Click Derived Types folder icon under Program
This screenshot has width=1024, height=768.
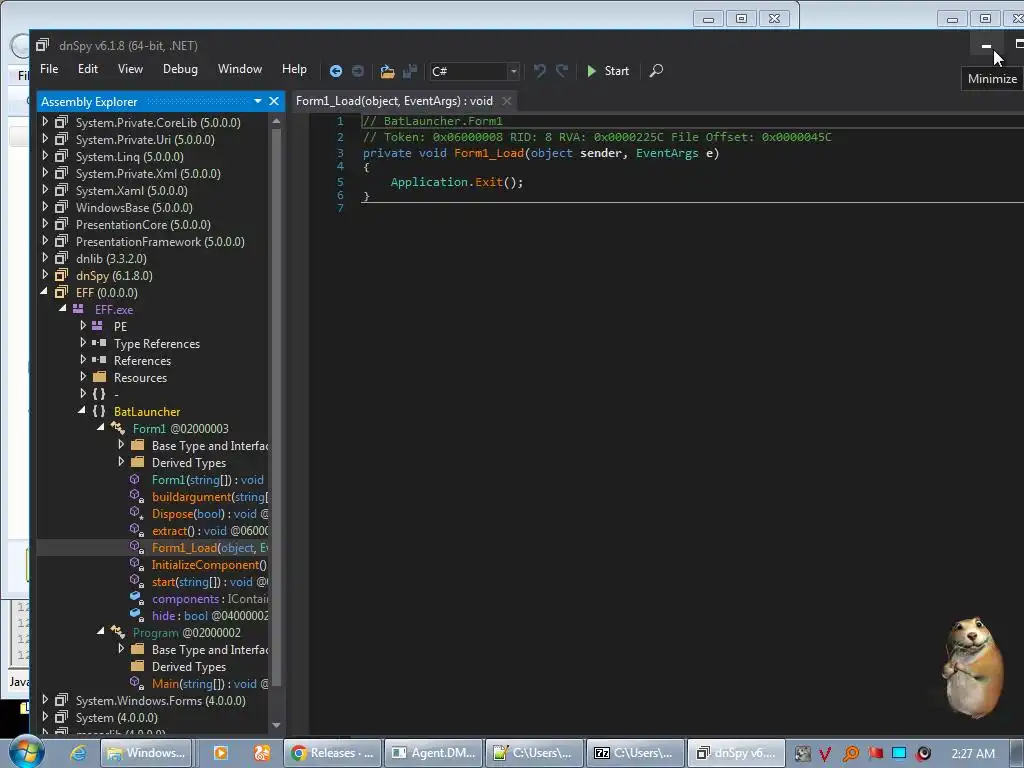click(x=137, y=666)
